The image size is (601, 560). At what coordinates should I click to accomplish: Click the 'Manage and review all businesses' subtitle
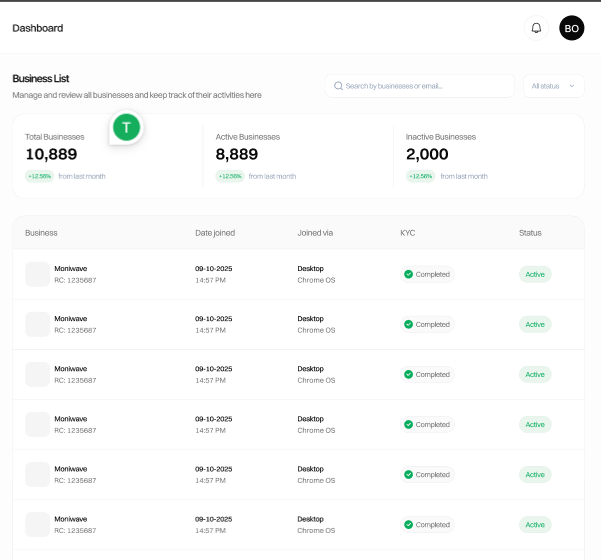tap(137, 95)
